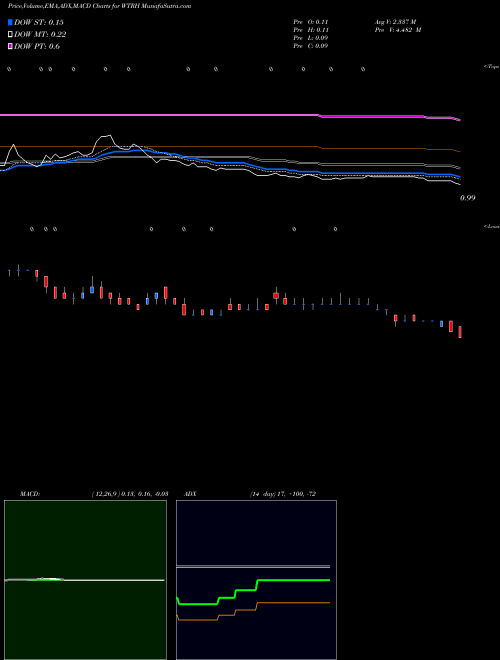Click the 0.99 price label
The height and width of the screenshot is (660, 500).
tap(468, 198)
